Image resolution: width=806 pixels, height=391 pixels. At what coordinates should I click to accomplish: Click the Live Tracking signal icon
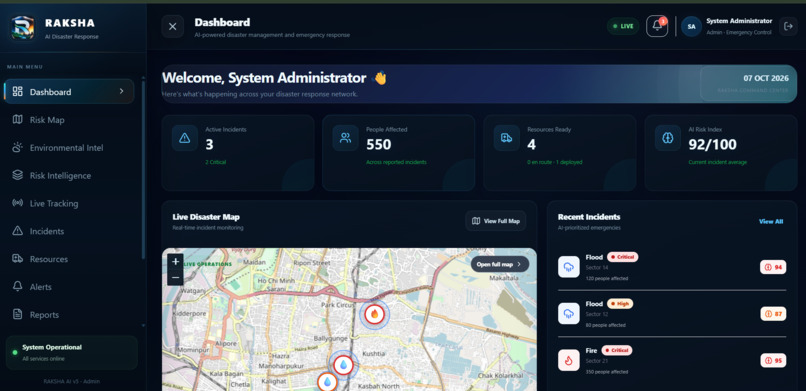[17, 203]
